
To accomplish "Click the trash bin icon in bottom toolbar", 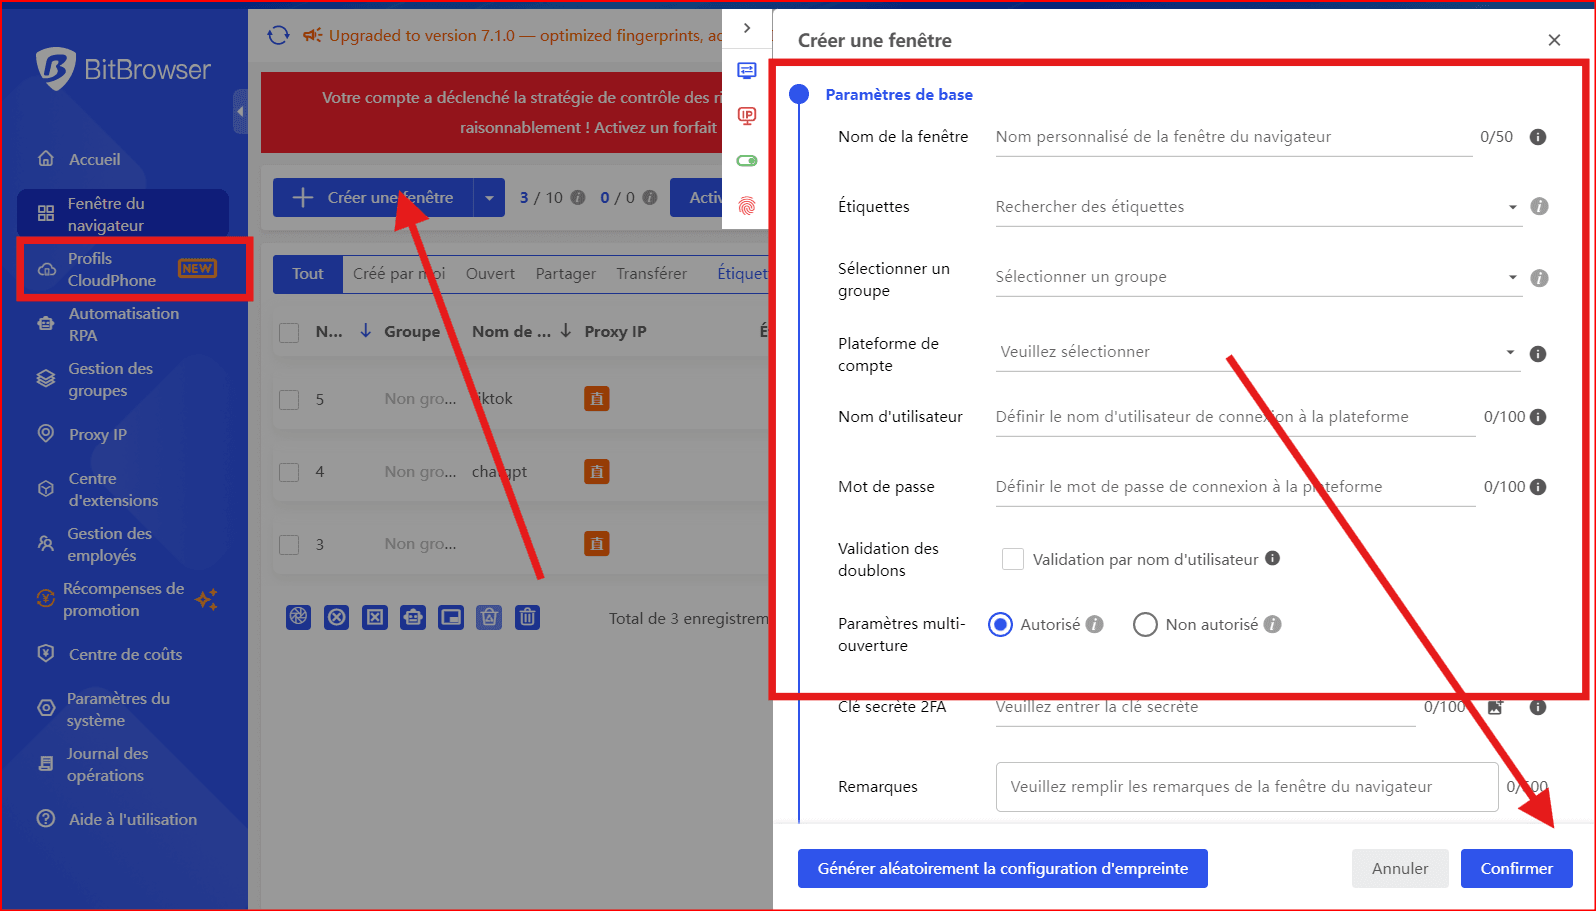I will (x=528, y=617).
